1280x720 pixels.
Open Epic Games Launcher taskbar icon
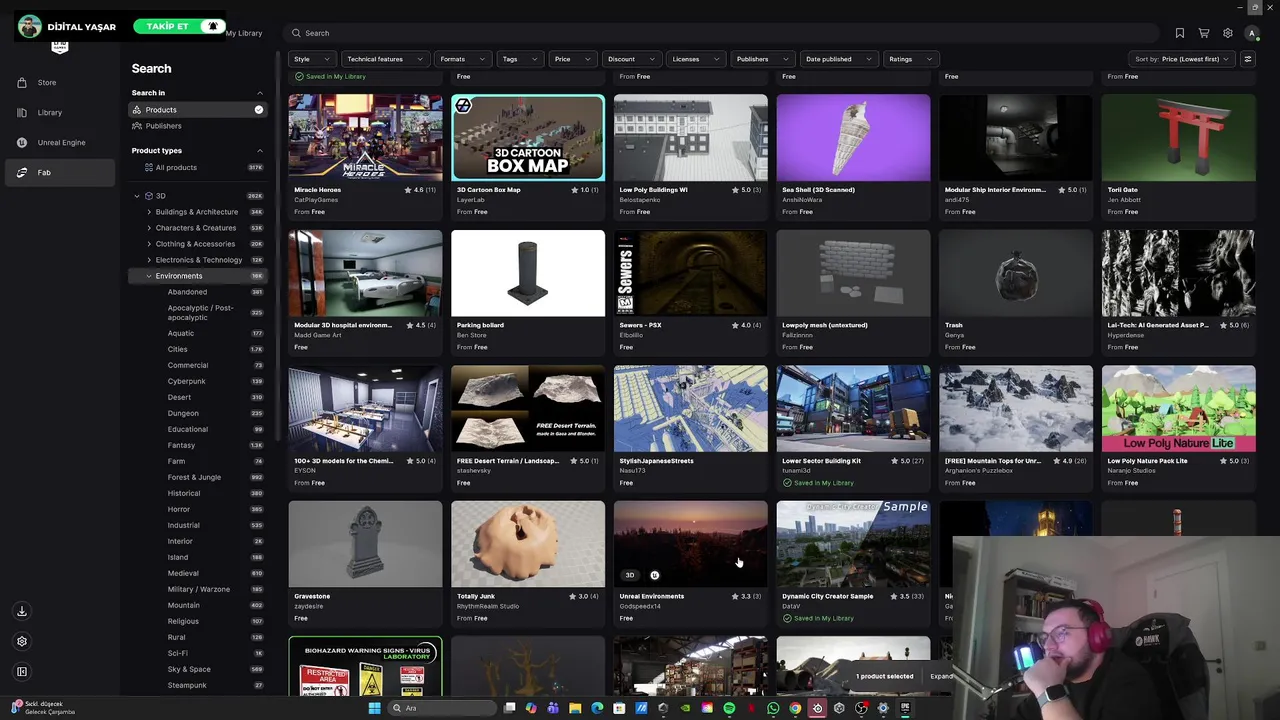point(905,708)
